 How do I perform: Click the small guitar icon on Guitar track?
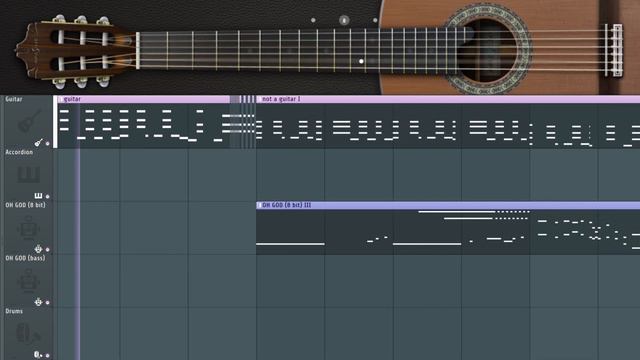[x=38, y=142]
